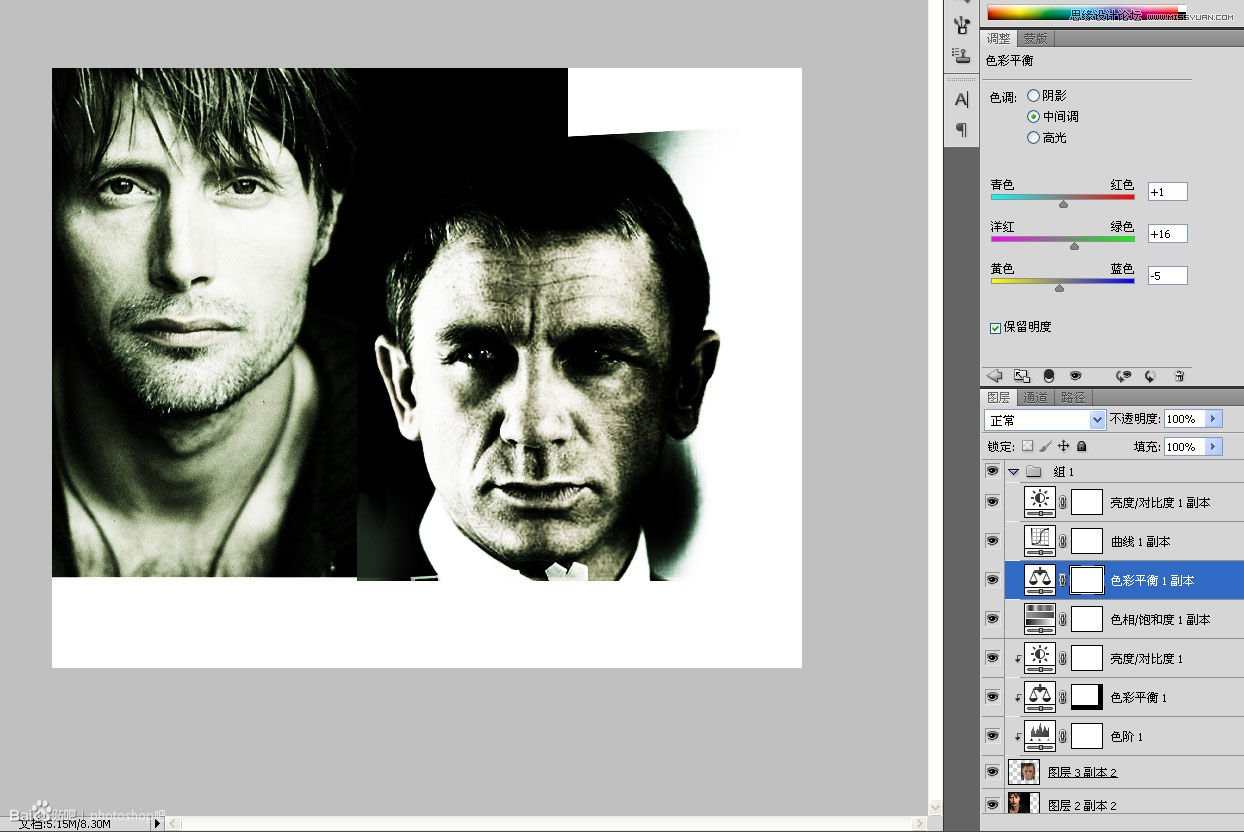This screenshot has height=832, width=1244.
Task: Click the return-to-adjustment-list arrow icon
Action: (994, 376)
